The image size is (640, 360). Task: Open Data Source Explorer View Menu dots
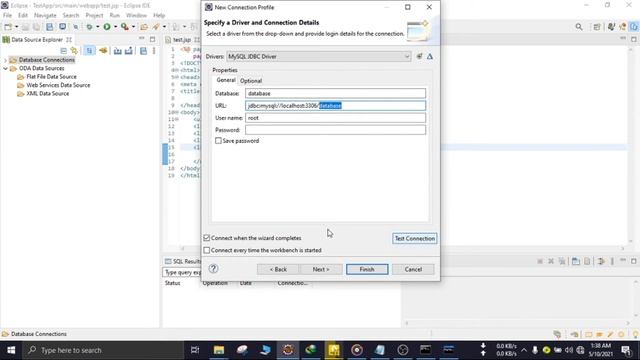154,51
